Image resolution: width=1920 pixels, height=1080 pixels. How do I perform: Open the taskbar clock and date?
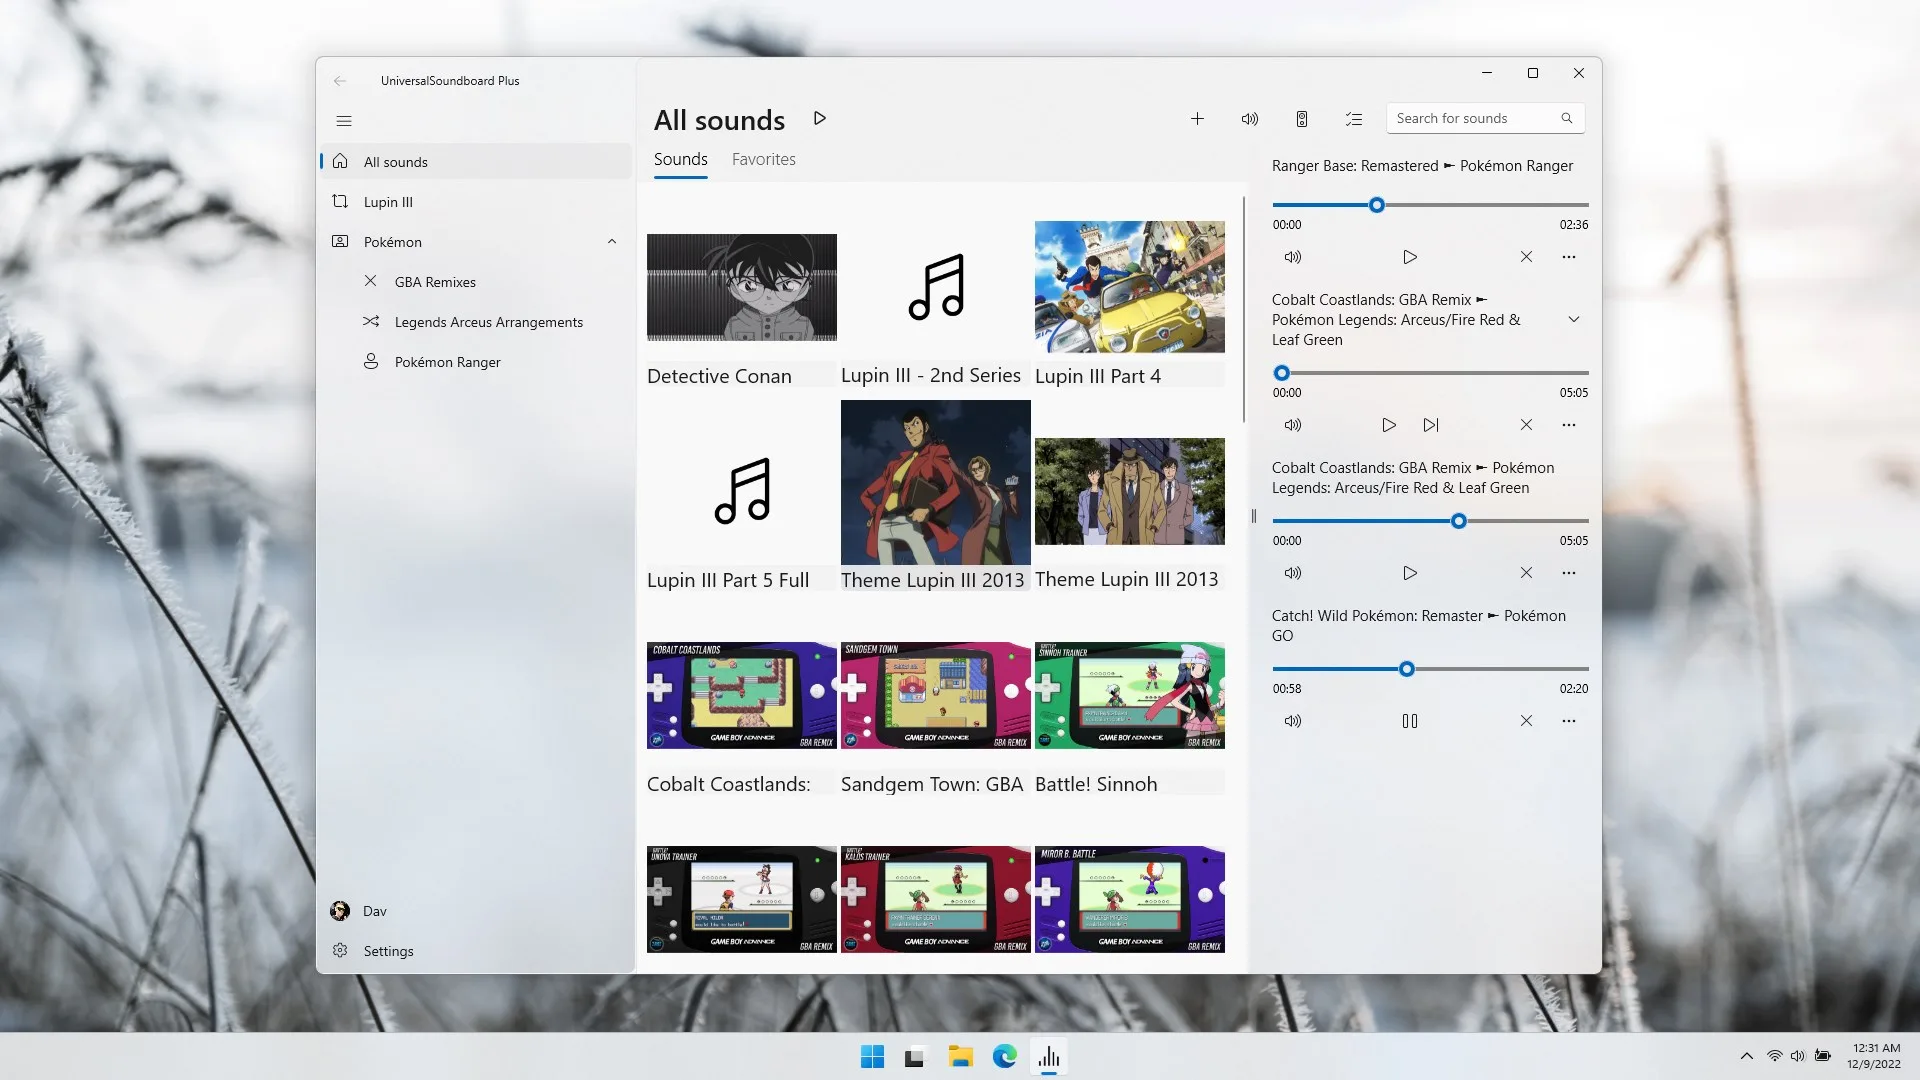pyautogui.click(x=1874, y=1056)
